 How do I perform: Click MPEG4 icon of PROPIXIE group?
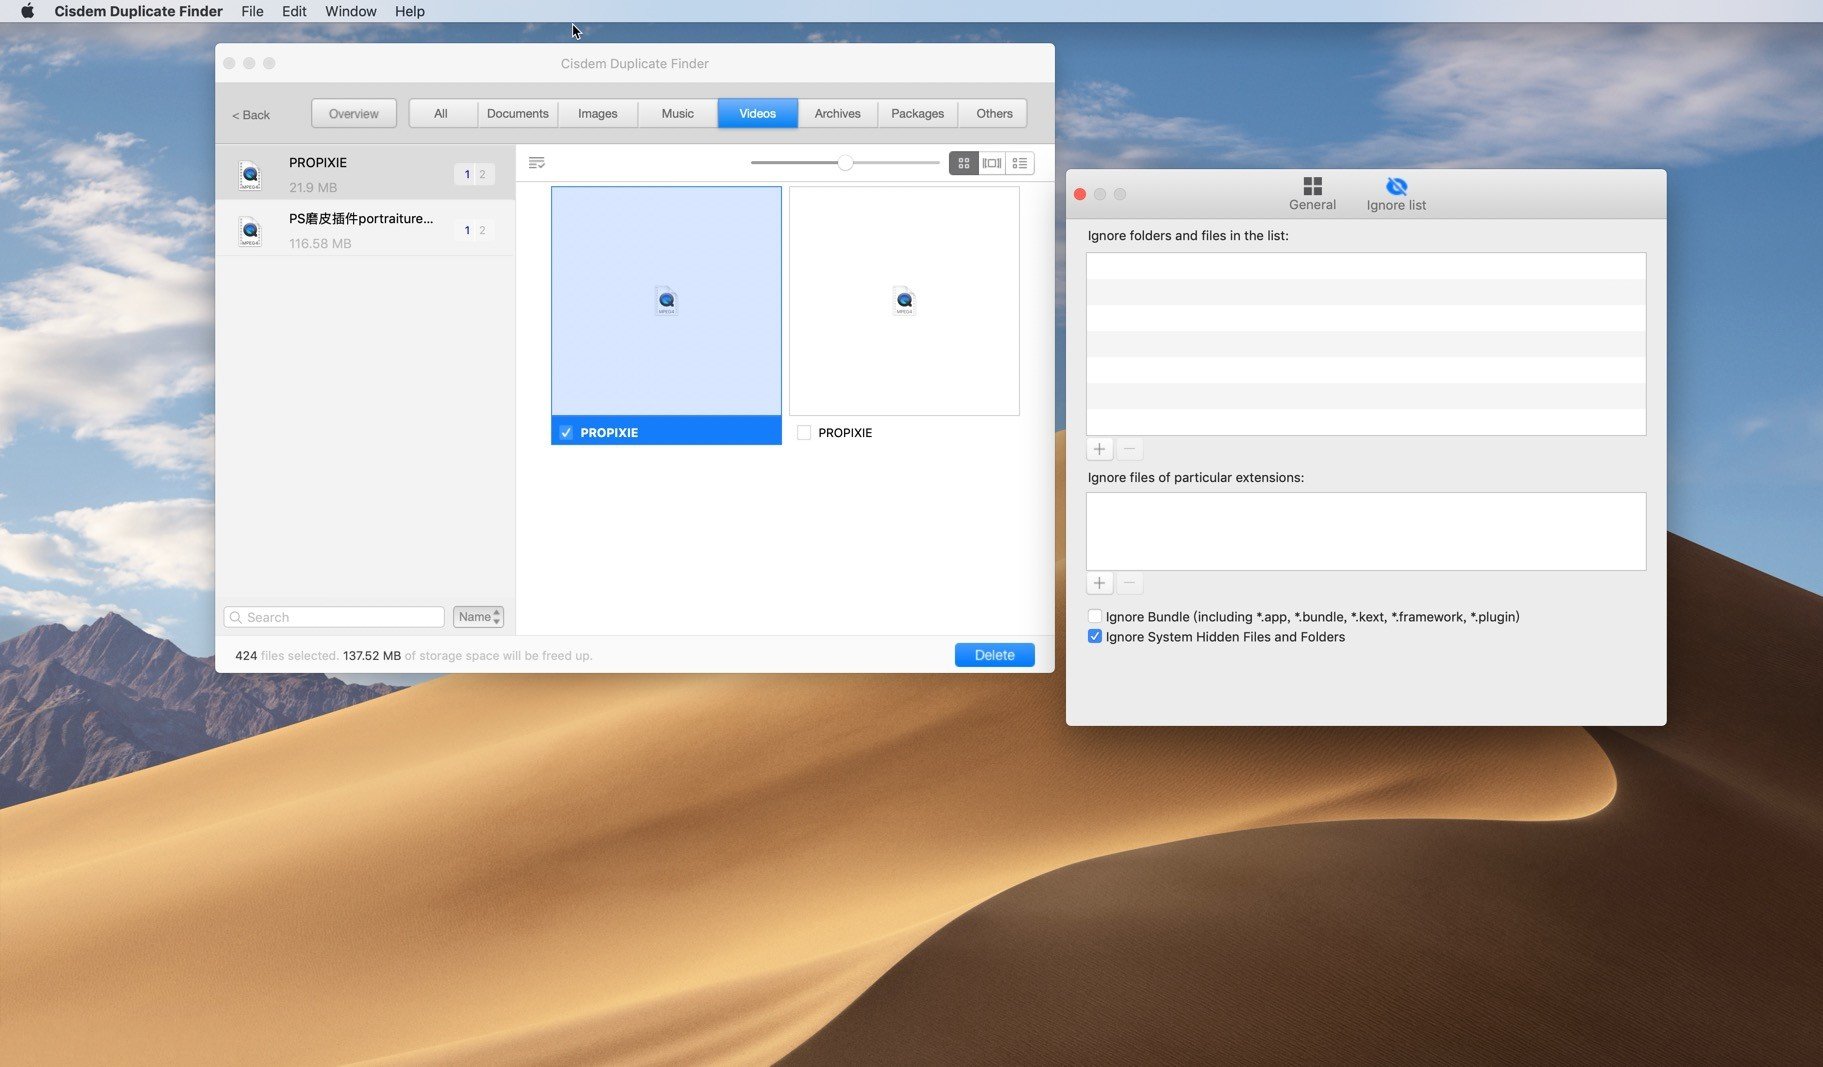tap(250, 175)
